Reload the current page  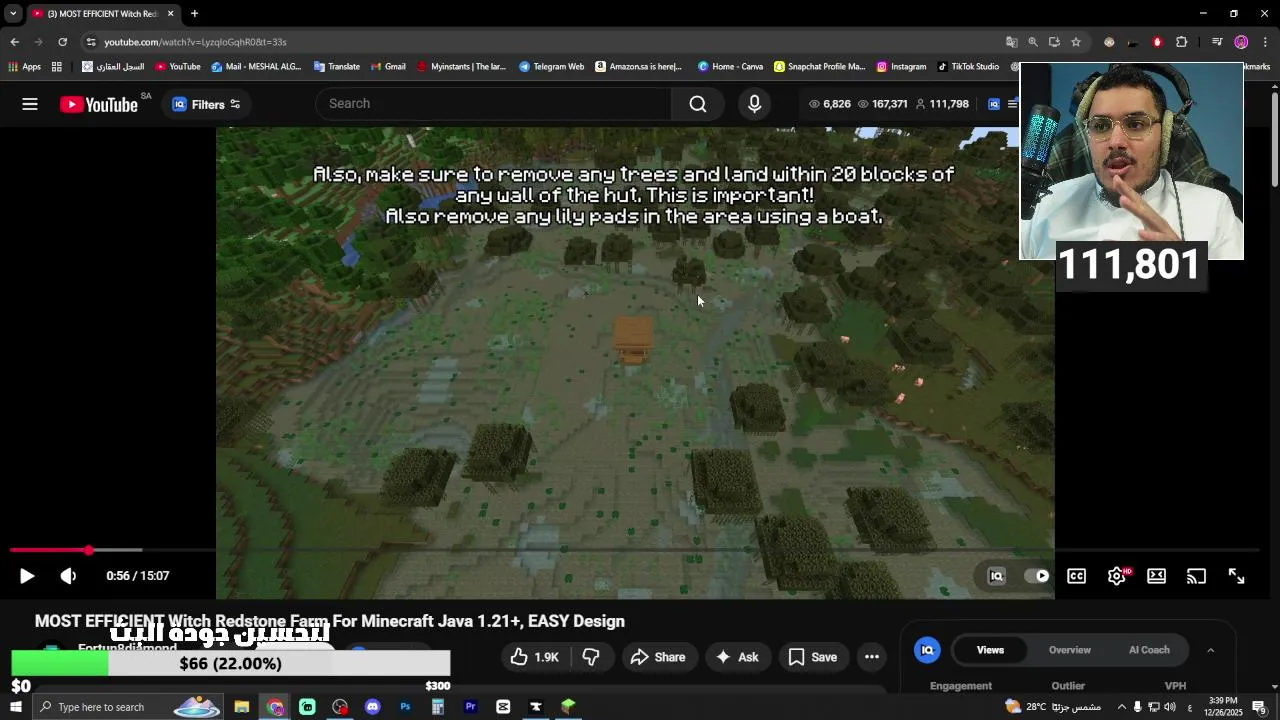click(62, 42)
